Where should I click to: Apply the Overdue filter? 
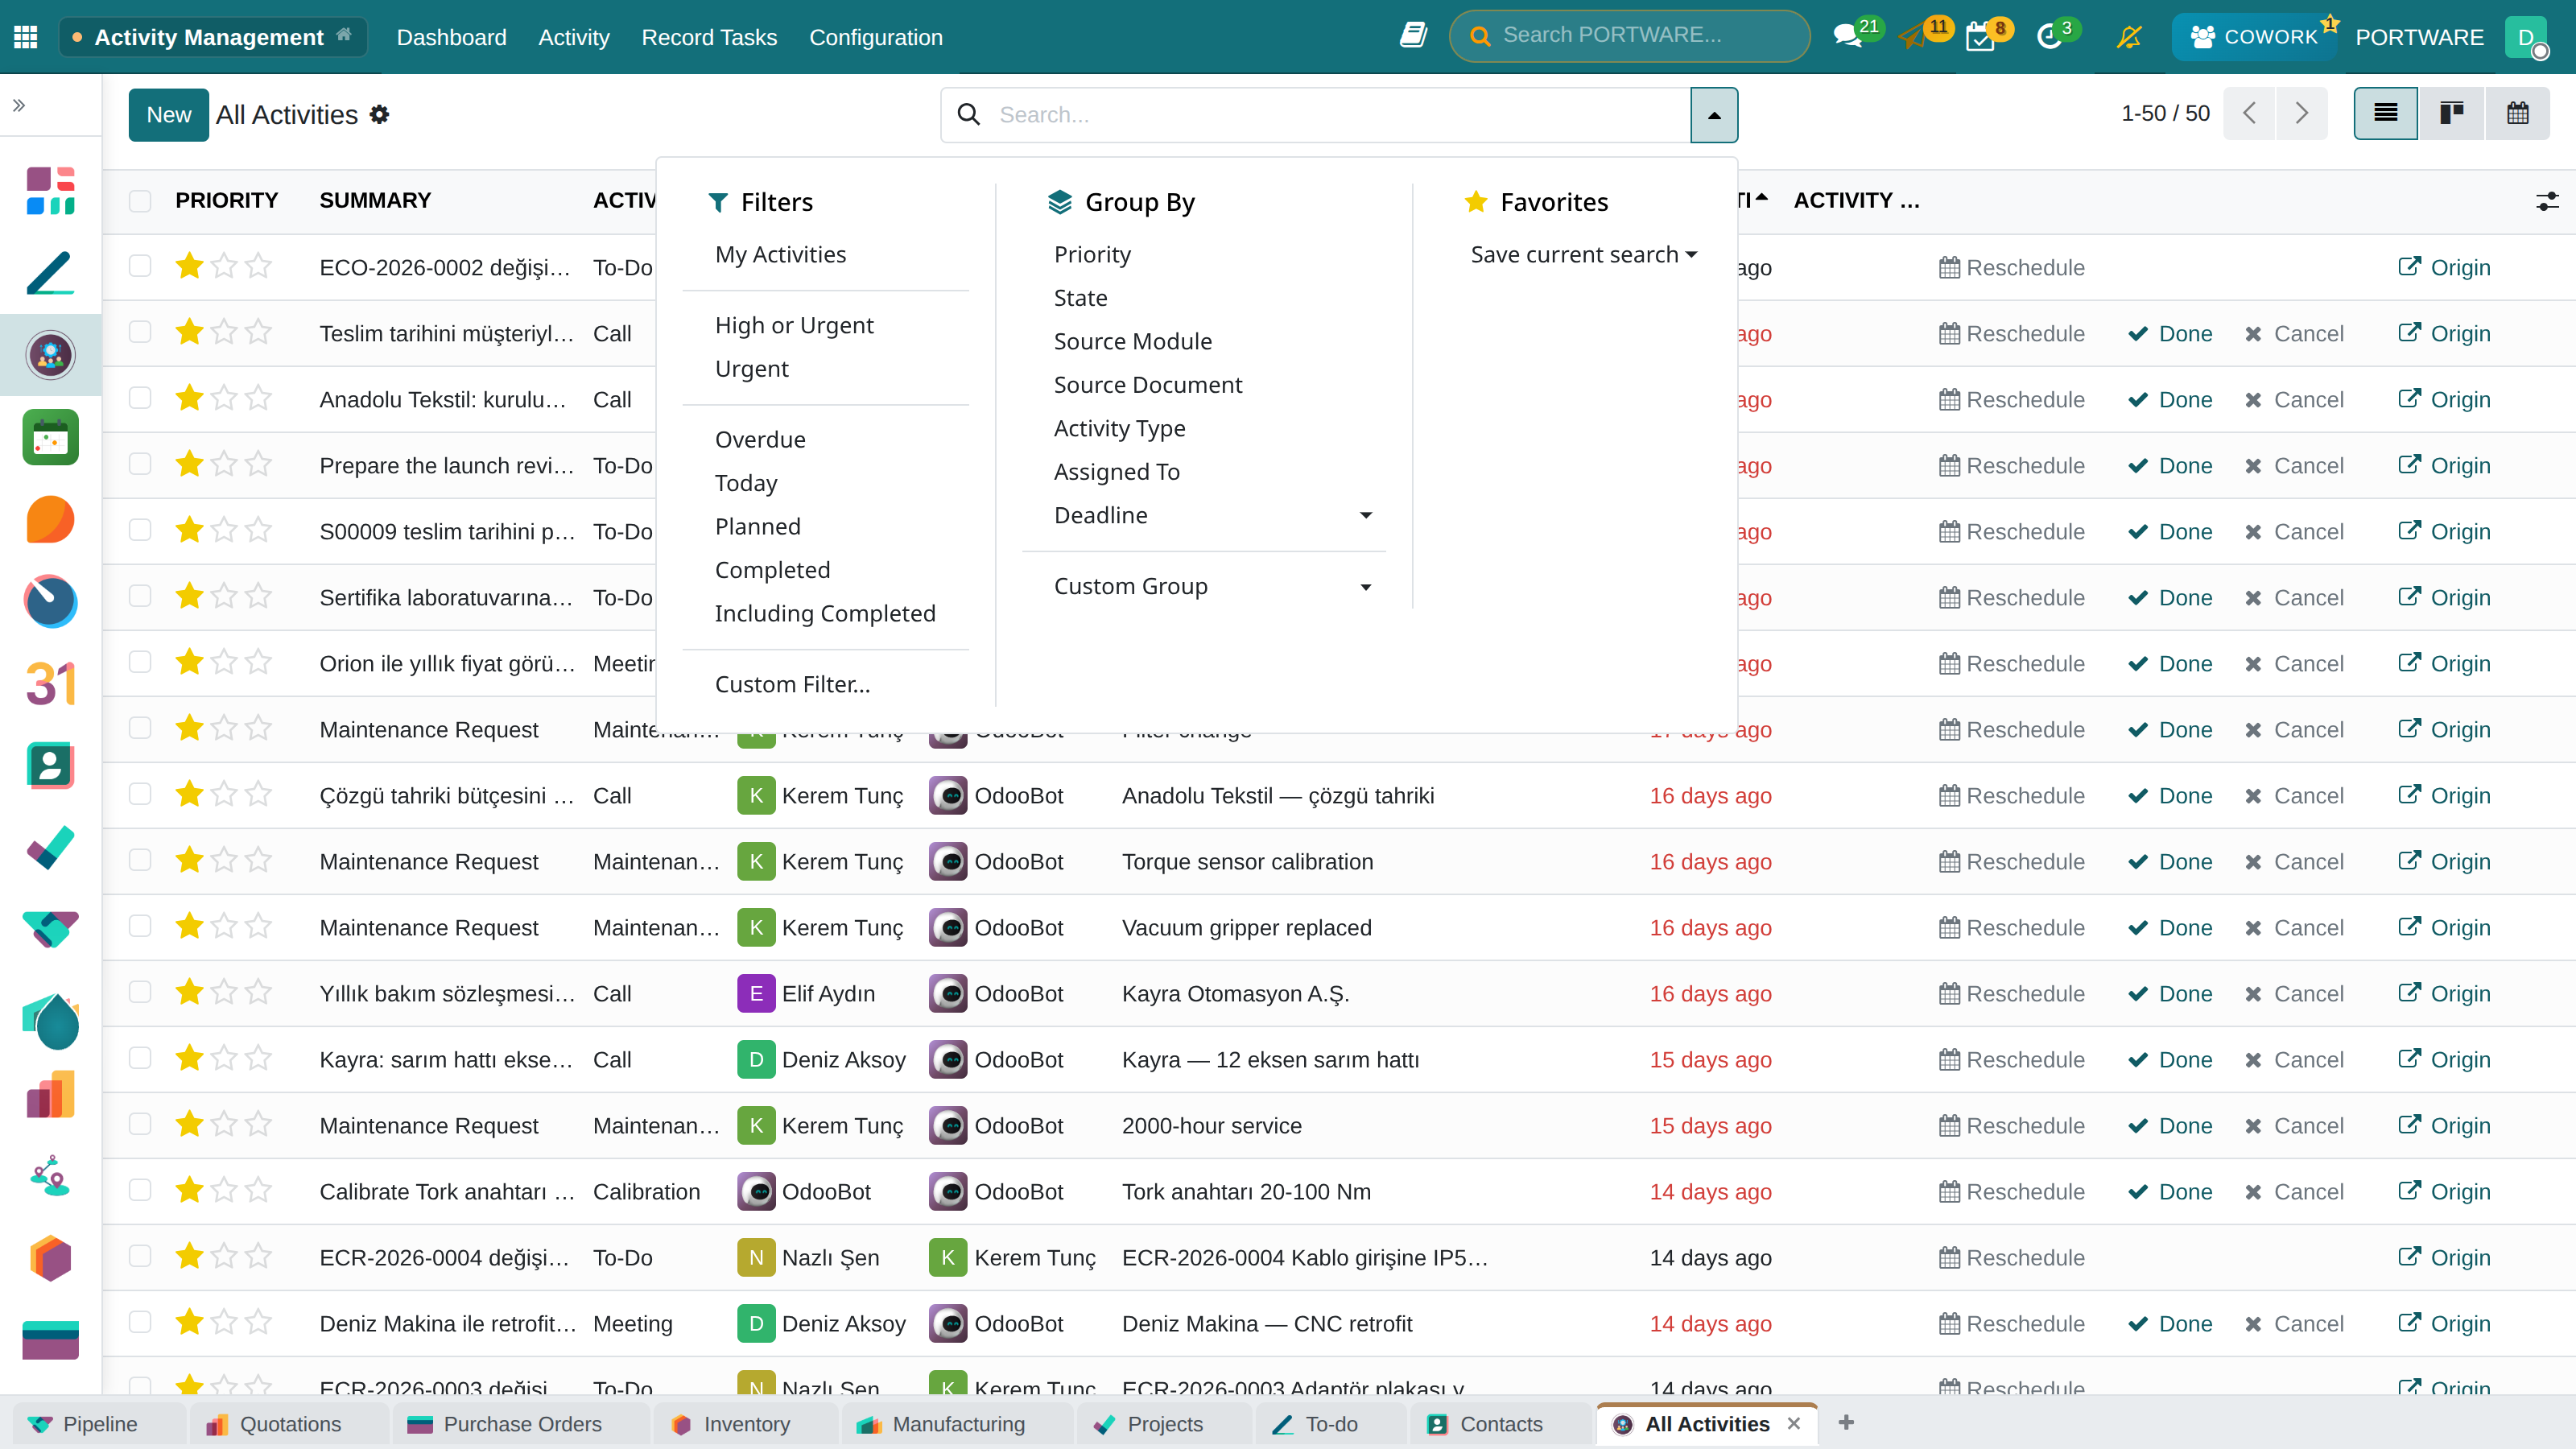pyautogui.click(x=760, y=439)
